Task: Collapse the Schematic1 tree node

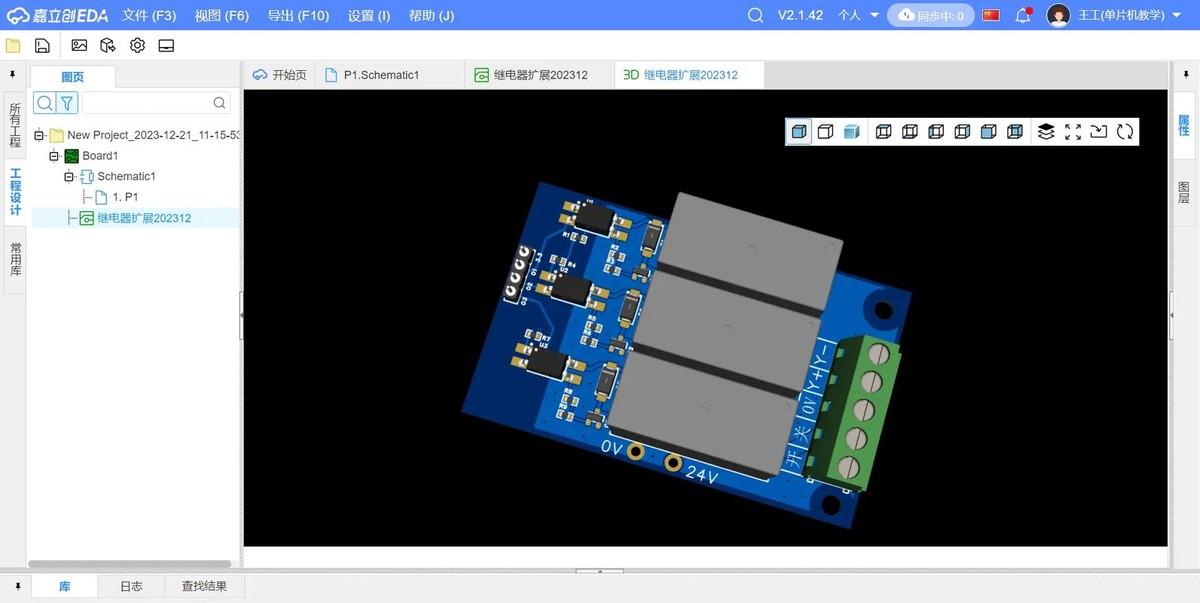Action: [69, 177]
